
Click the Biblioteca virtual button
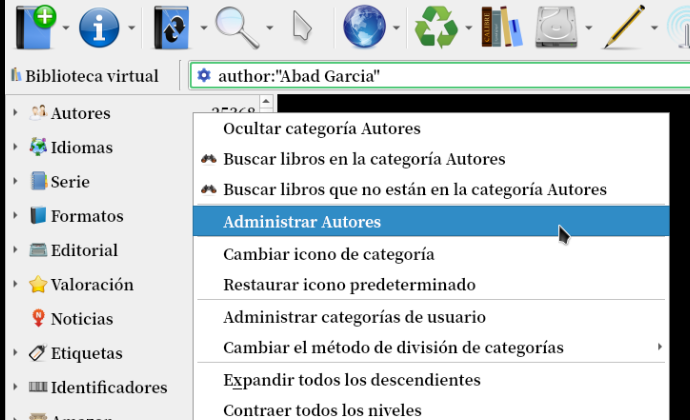point(84,76)
